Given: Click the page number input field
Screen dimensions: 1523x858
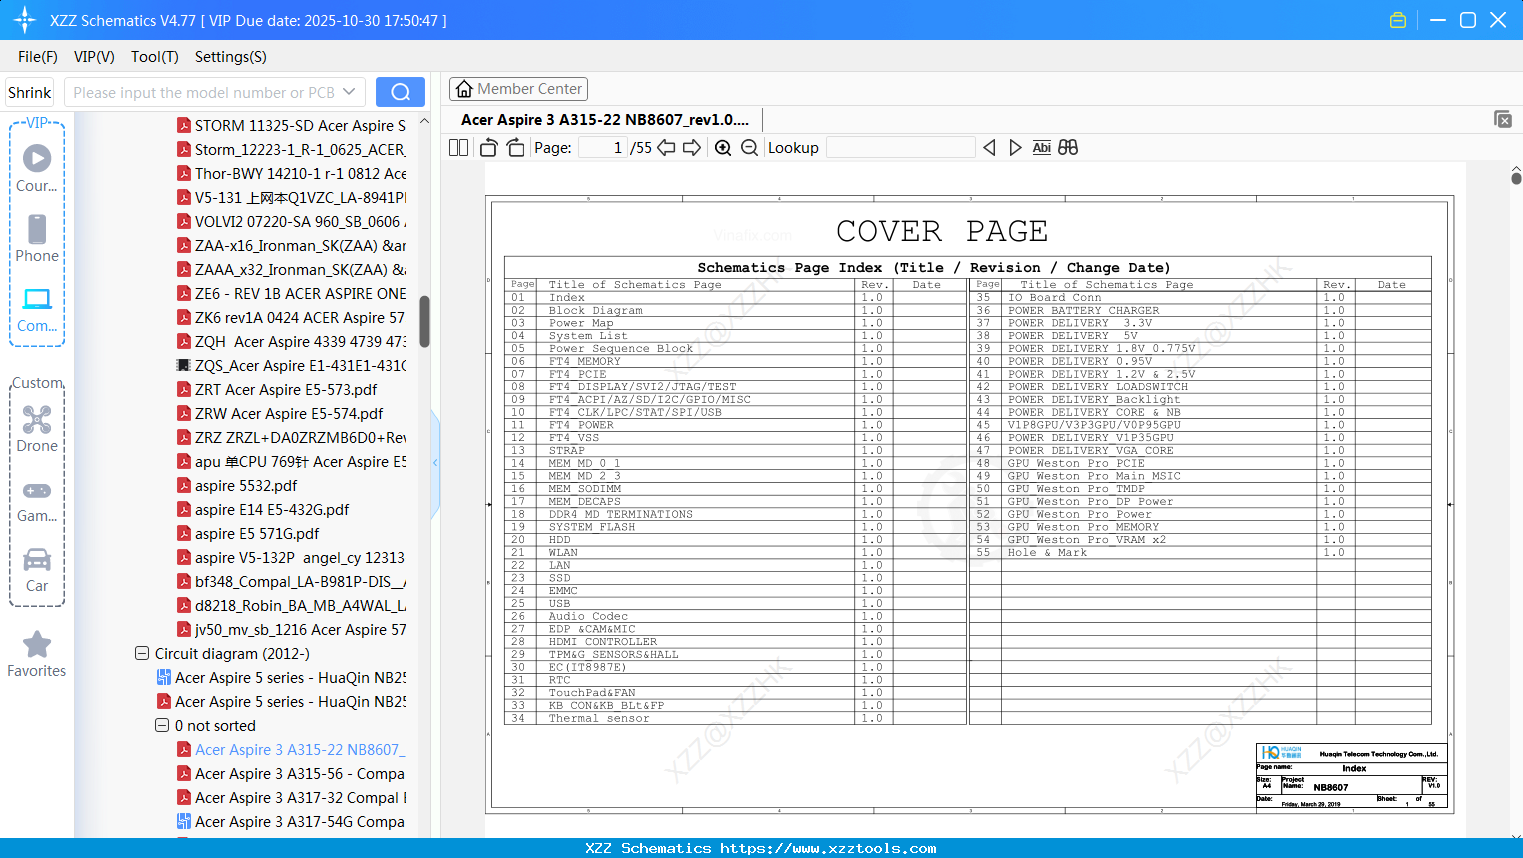Looking at the screenshot, I should click(x=603, y=148).
